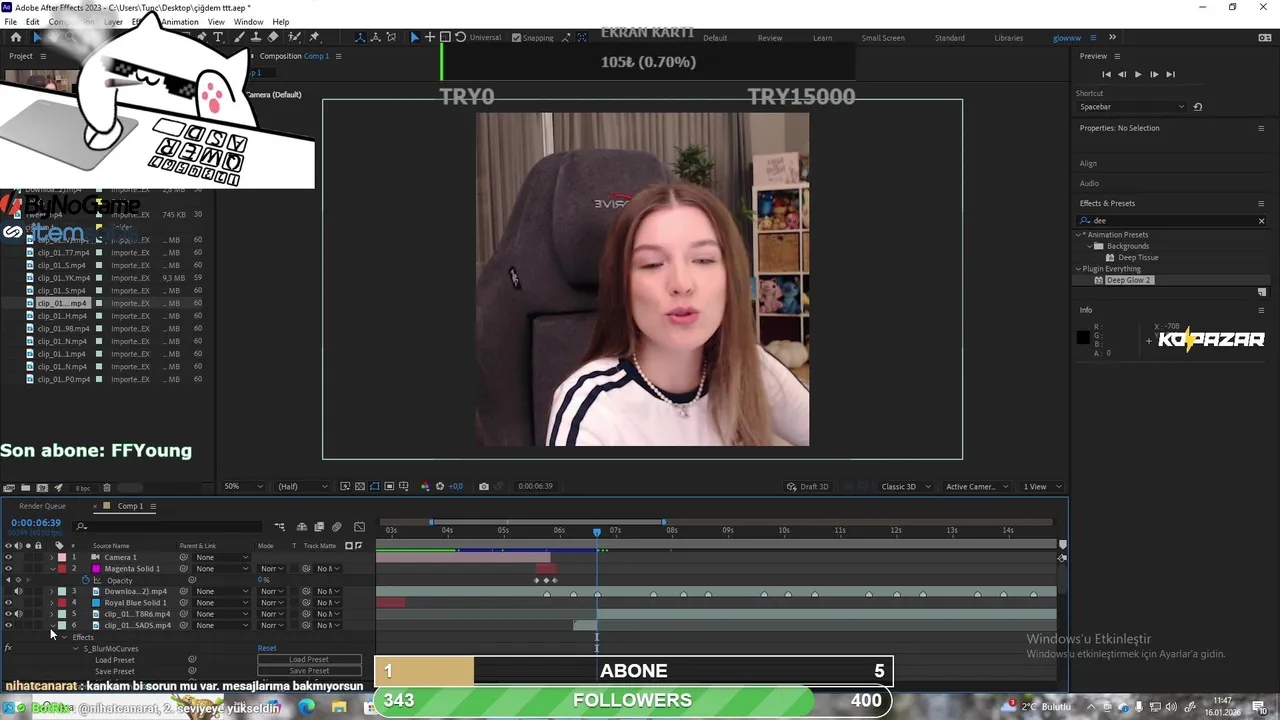Click the Reset shortcut icon in Preview panel
The width and height of the screenshot is (1280, 720).
click(1198, 107)
